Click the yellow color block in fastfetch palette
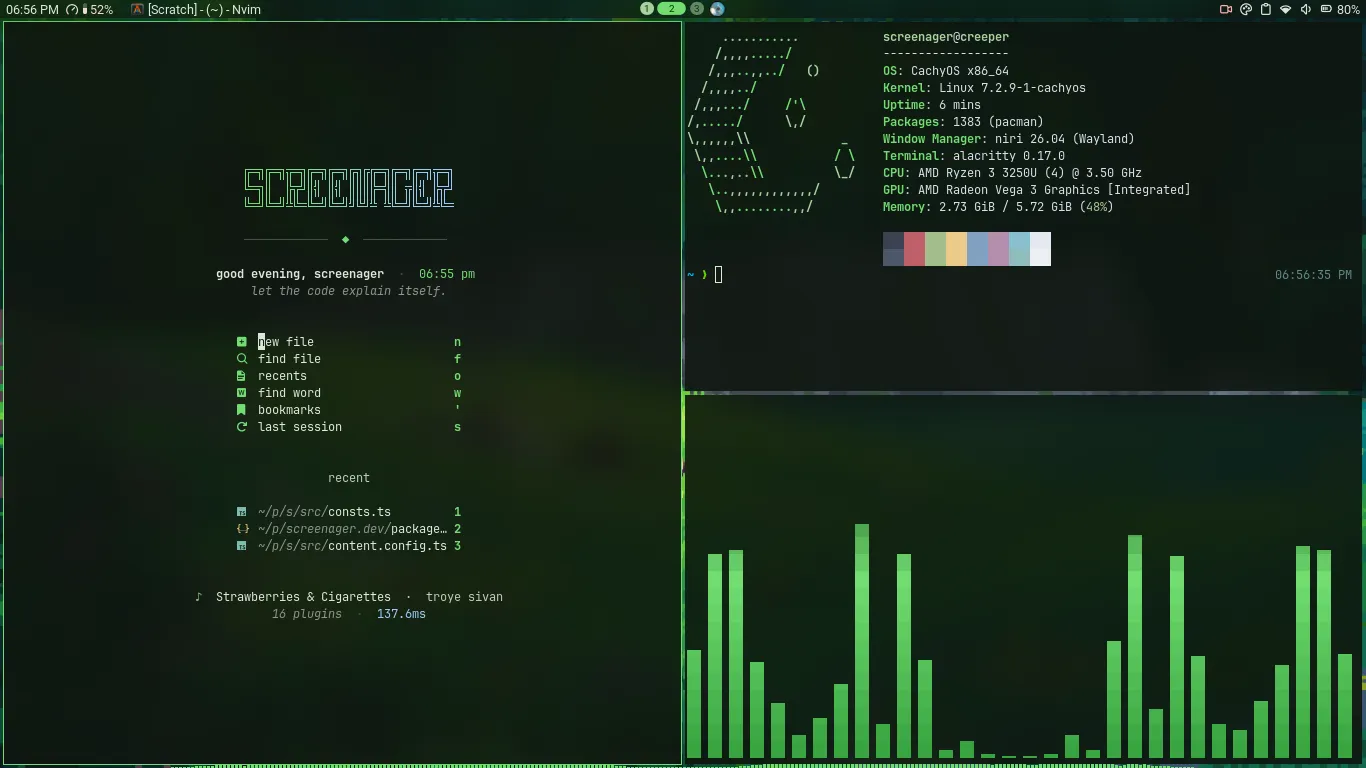1366x768 pixels. (956, 249)
